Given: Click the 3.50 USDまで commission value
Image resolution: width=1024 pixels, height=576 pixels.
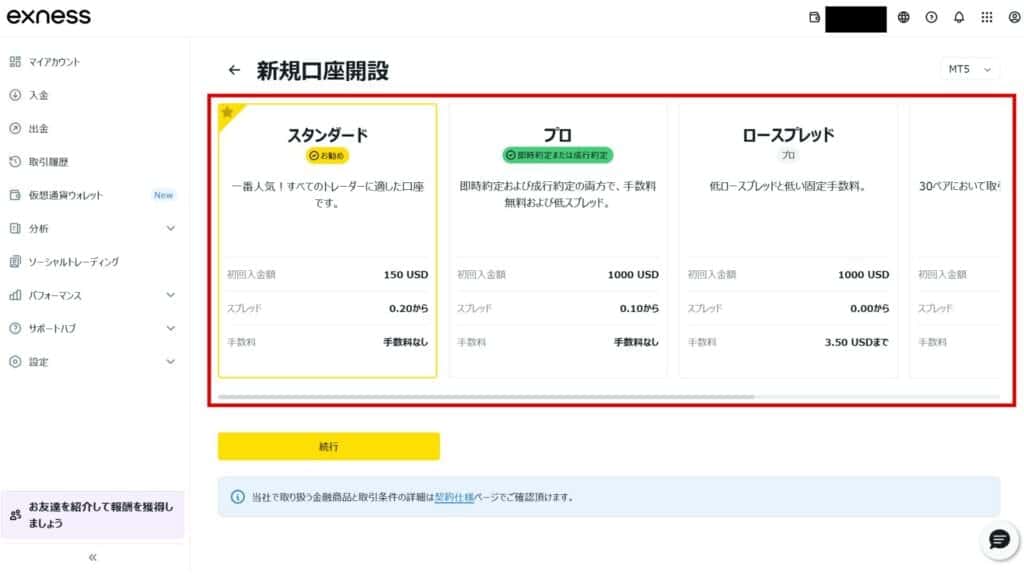Looking at the screenshot, I should tap(857, 342).
